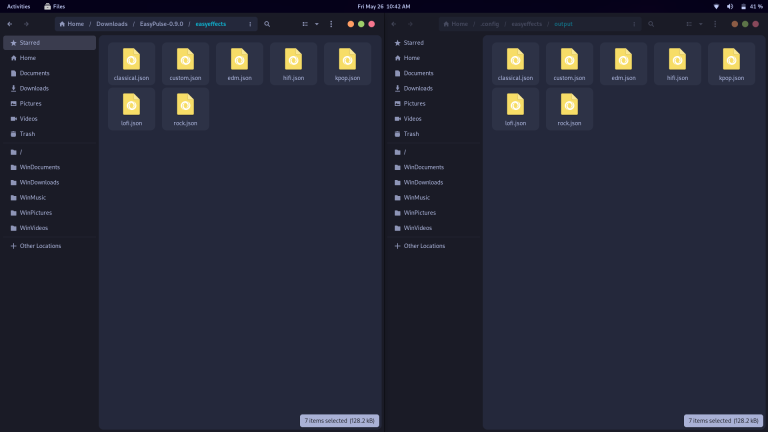Open WinMusic in the right window sidebar
The image size is (768, 432).
point(417,198)
